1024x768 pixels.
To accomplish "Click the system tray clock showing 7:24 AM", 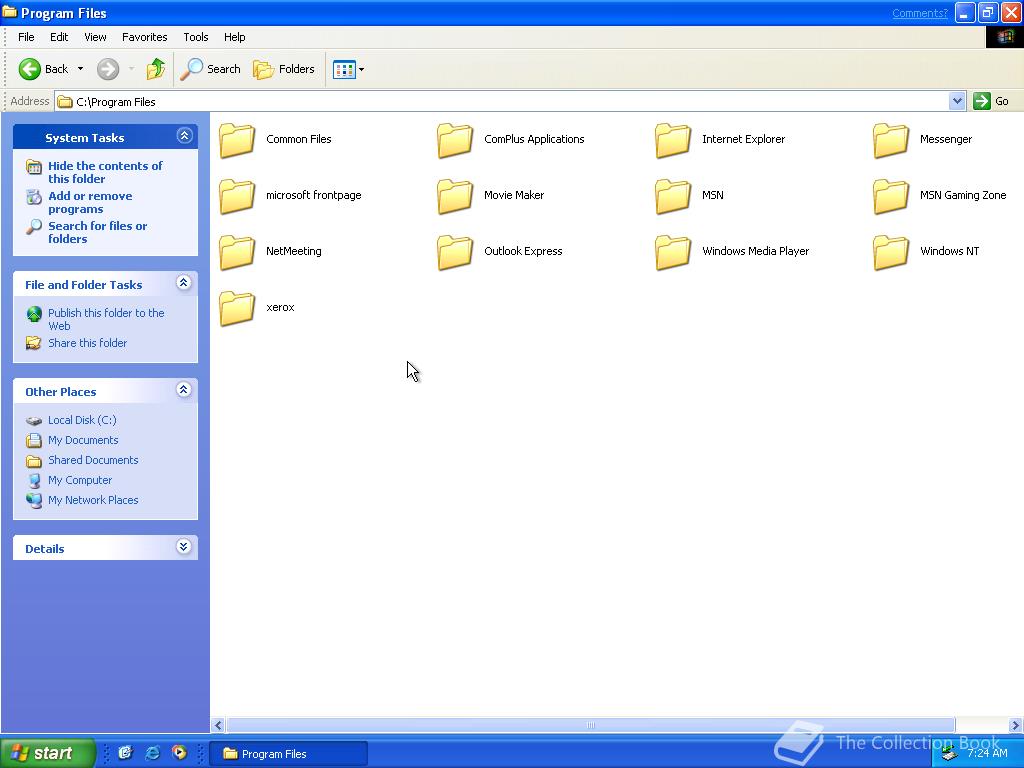I will [x=987, y=753].
